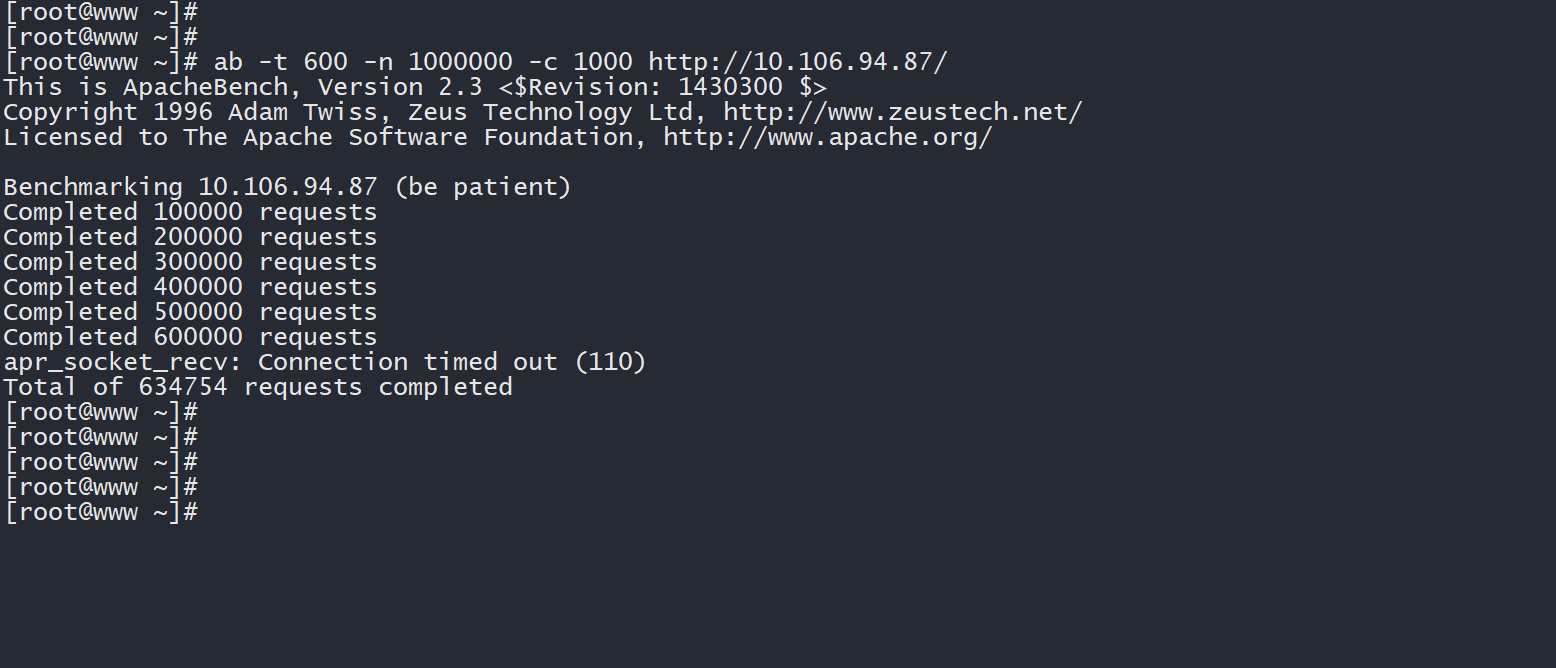Click the bottom-most empty shell prompt

pos(101,512)
